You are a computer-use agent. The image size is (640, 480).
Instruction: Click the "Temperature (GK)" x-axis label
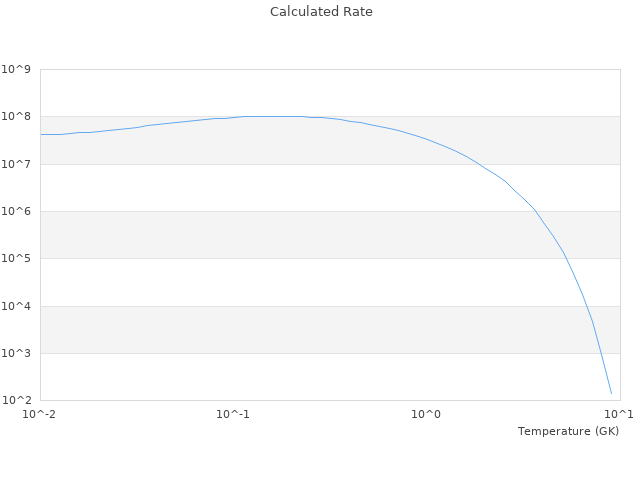568,431
